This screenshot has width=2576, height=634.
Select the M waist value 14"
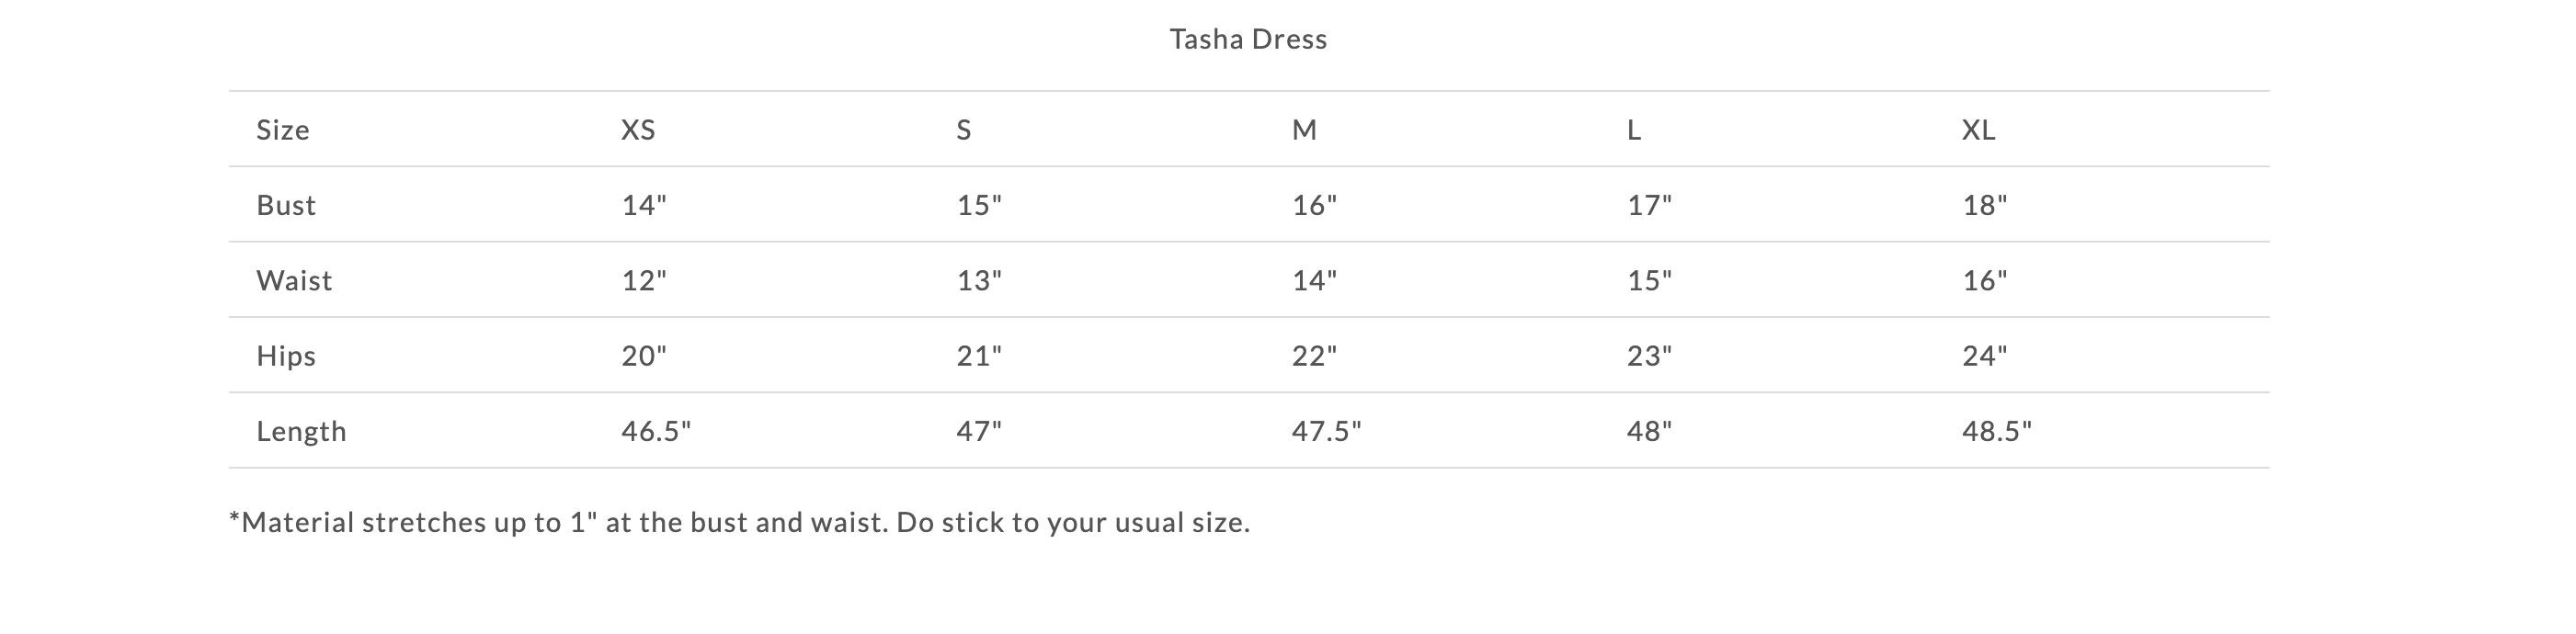pos(1314,280)
